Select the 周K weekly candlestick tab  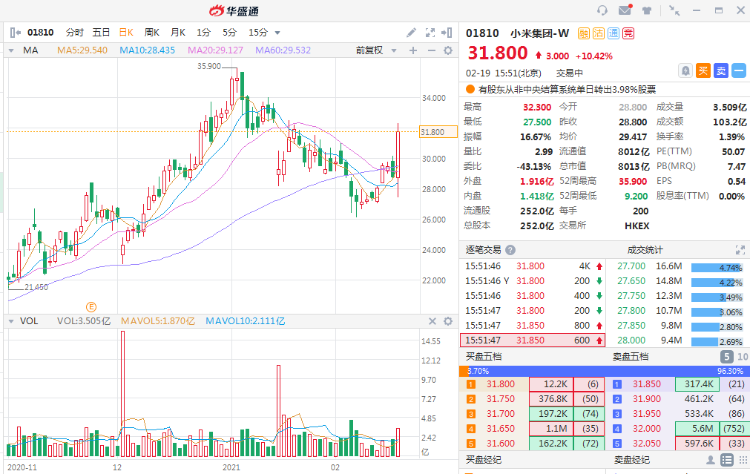(152, 33)
